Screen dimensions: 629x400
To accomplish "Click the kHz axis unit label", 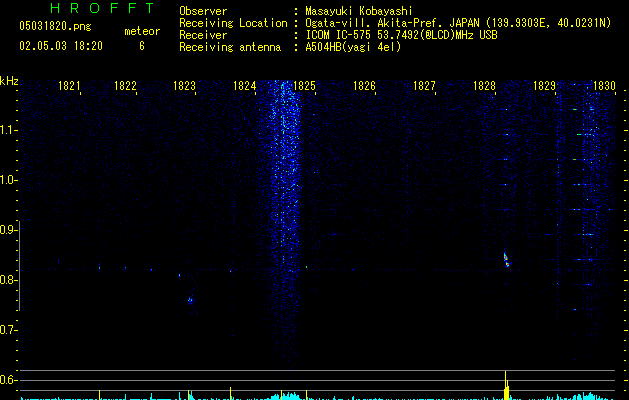I will (x=9, y=81).
